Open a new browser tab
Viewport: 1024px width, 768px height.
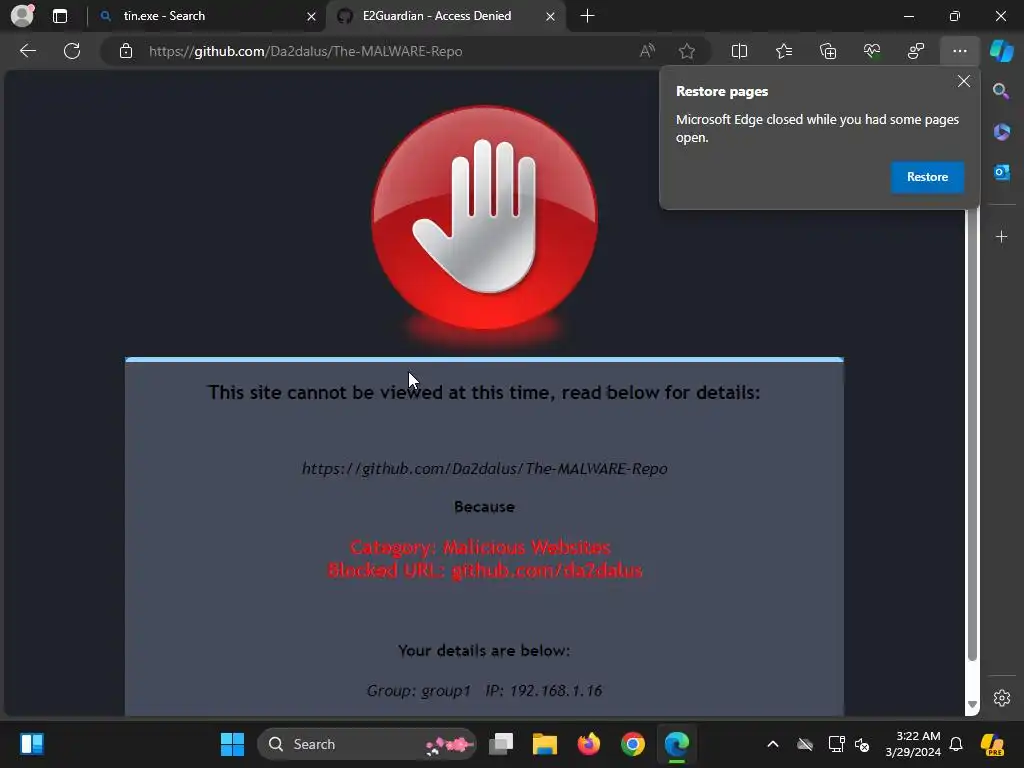point(587,16)
